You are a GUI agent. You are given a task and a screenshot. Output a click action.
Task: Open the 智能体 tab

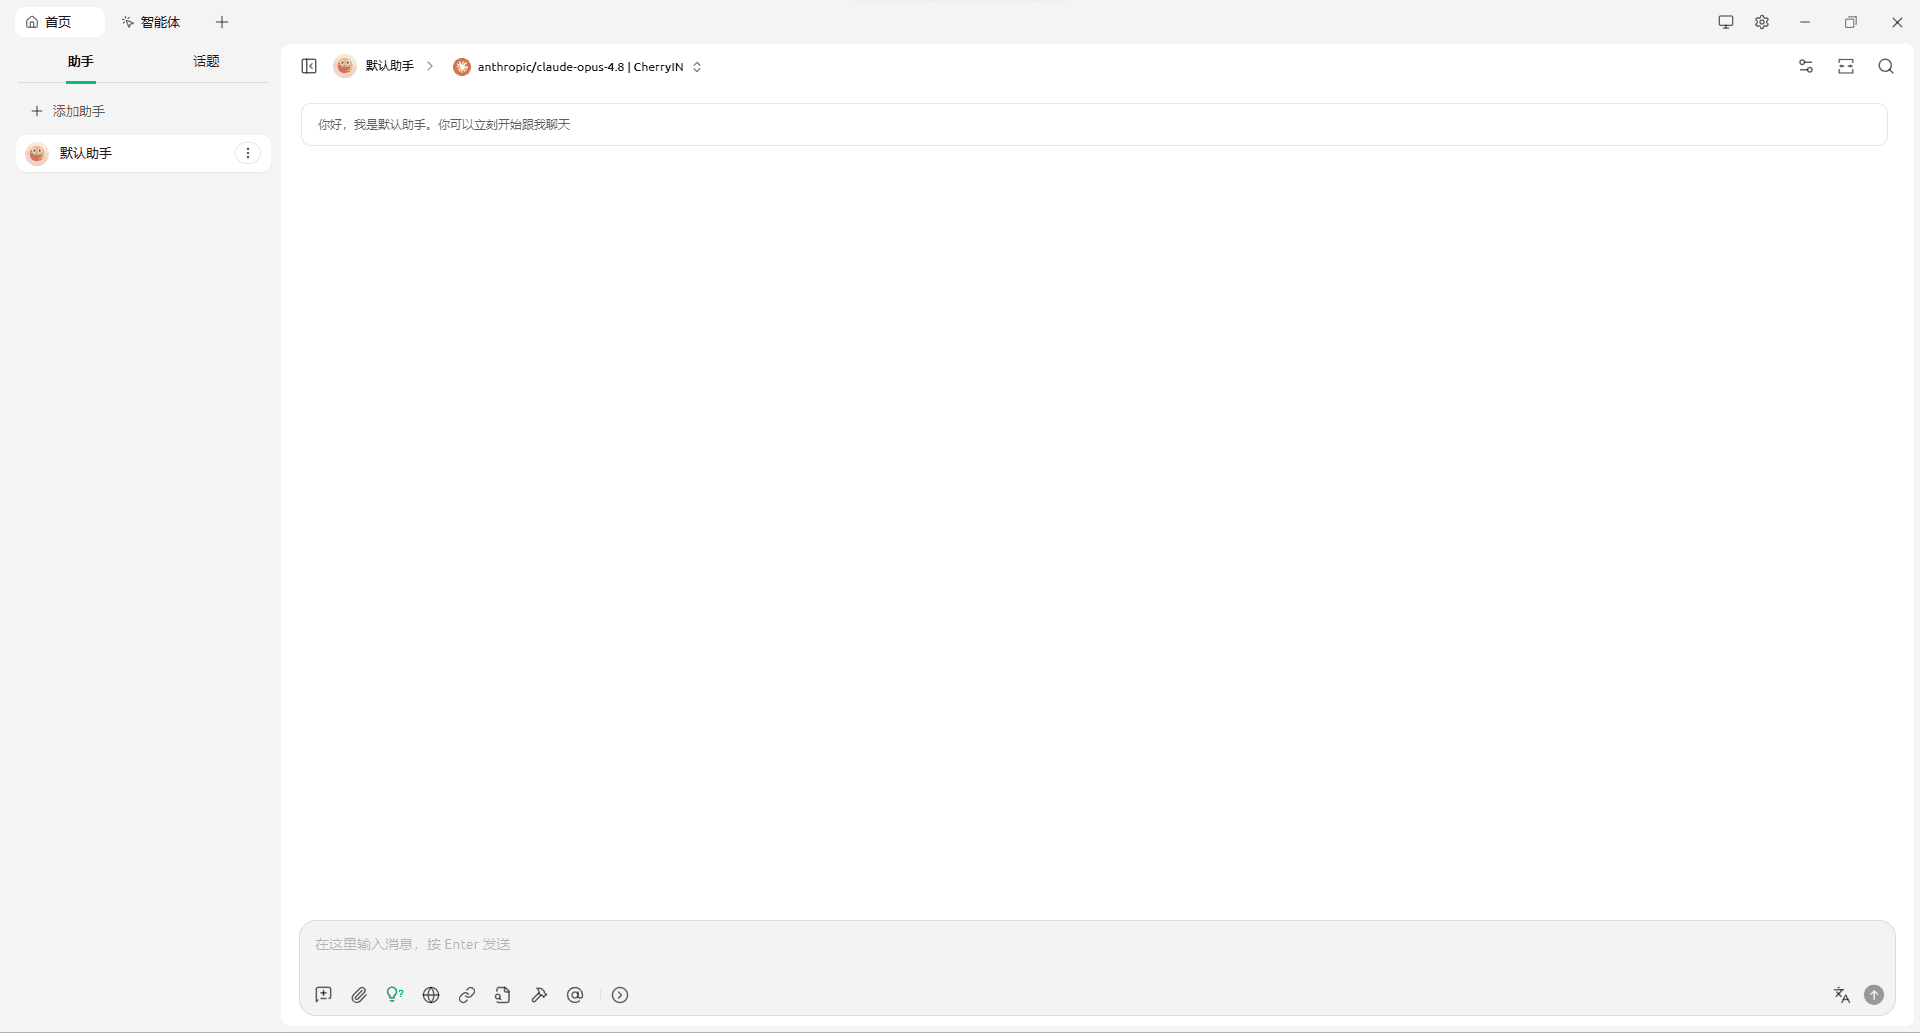tap(151, 22)
